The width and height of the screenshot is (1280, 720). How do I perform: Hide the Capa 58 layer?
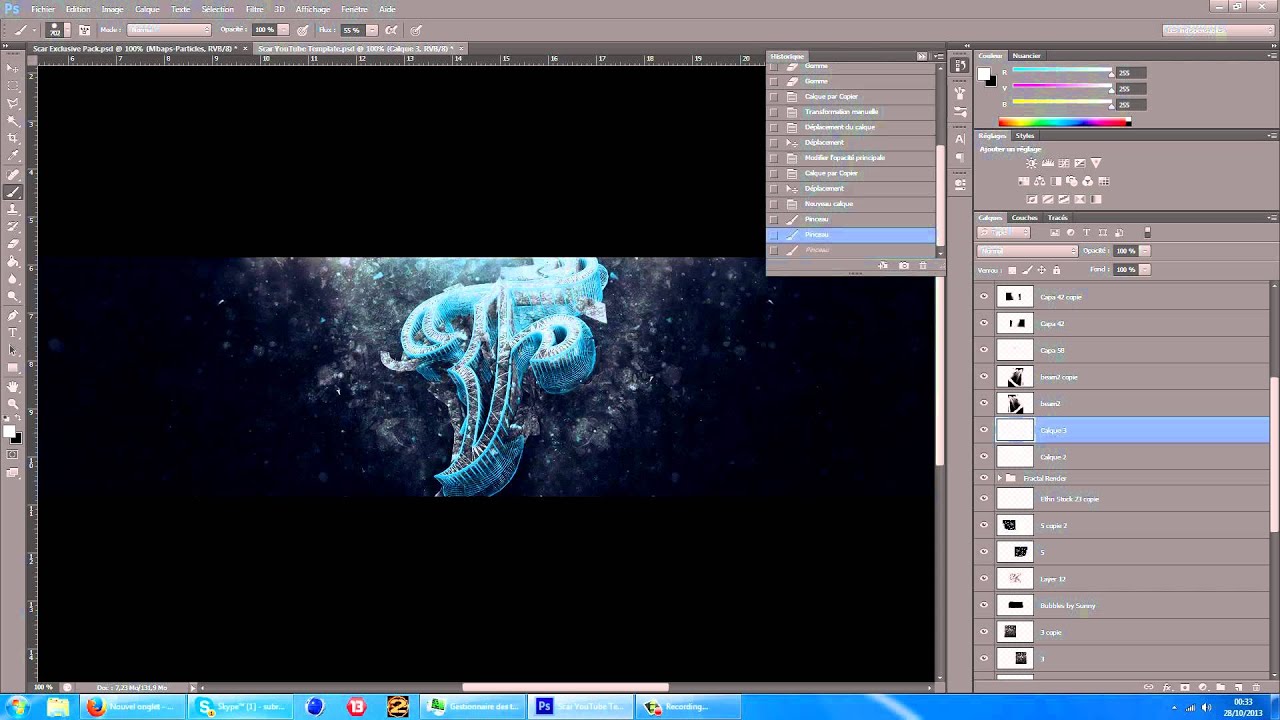(x=984, y=350)
